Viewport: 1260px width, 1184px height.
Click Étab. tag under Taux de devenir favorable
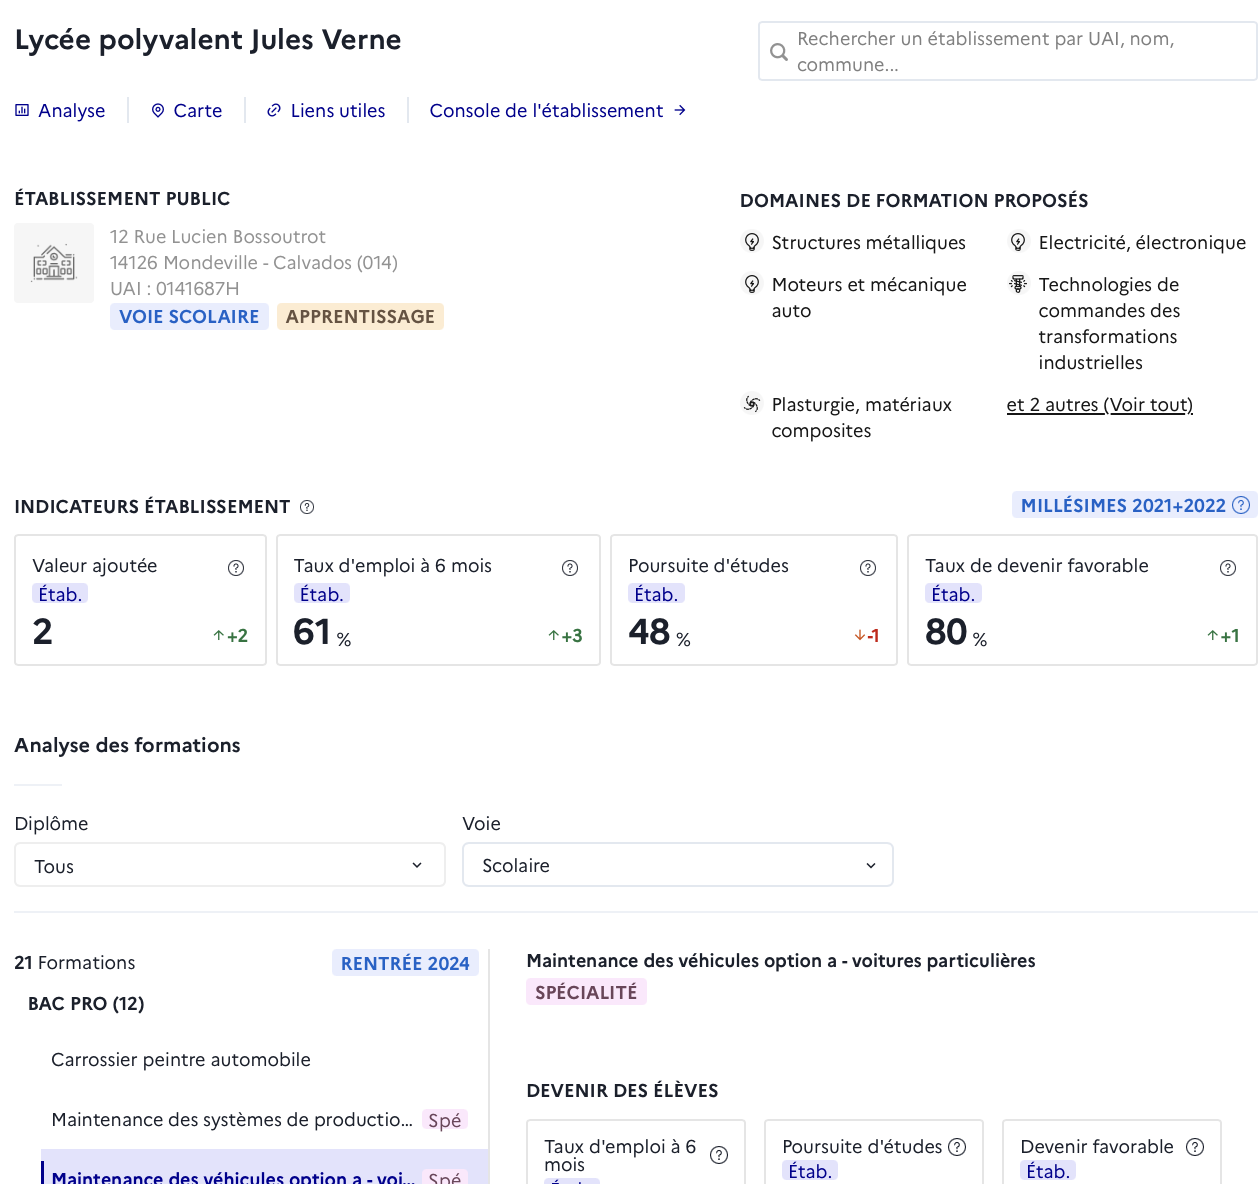pyautogui.click(x=953, y=594)
